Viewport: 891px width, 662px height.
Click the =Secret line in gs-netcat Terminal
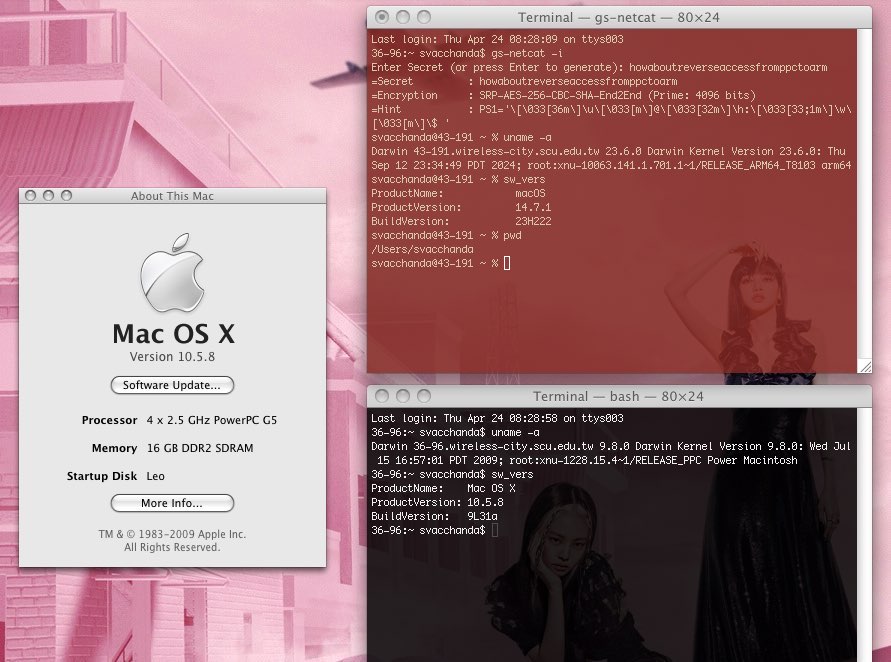pos(524,81)
